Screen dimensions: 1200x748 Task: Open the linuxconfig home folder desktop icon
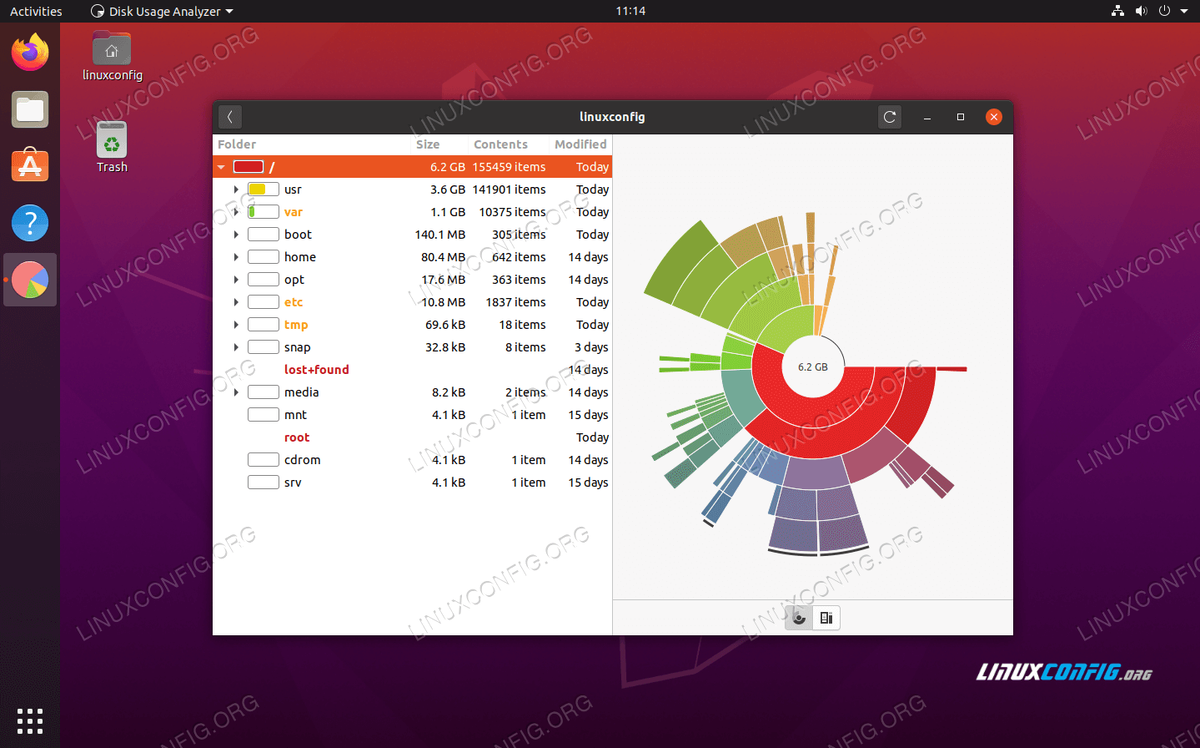112,56
